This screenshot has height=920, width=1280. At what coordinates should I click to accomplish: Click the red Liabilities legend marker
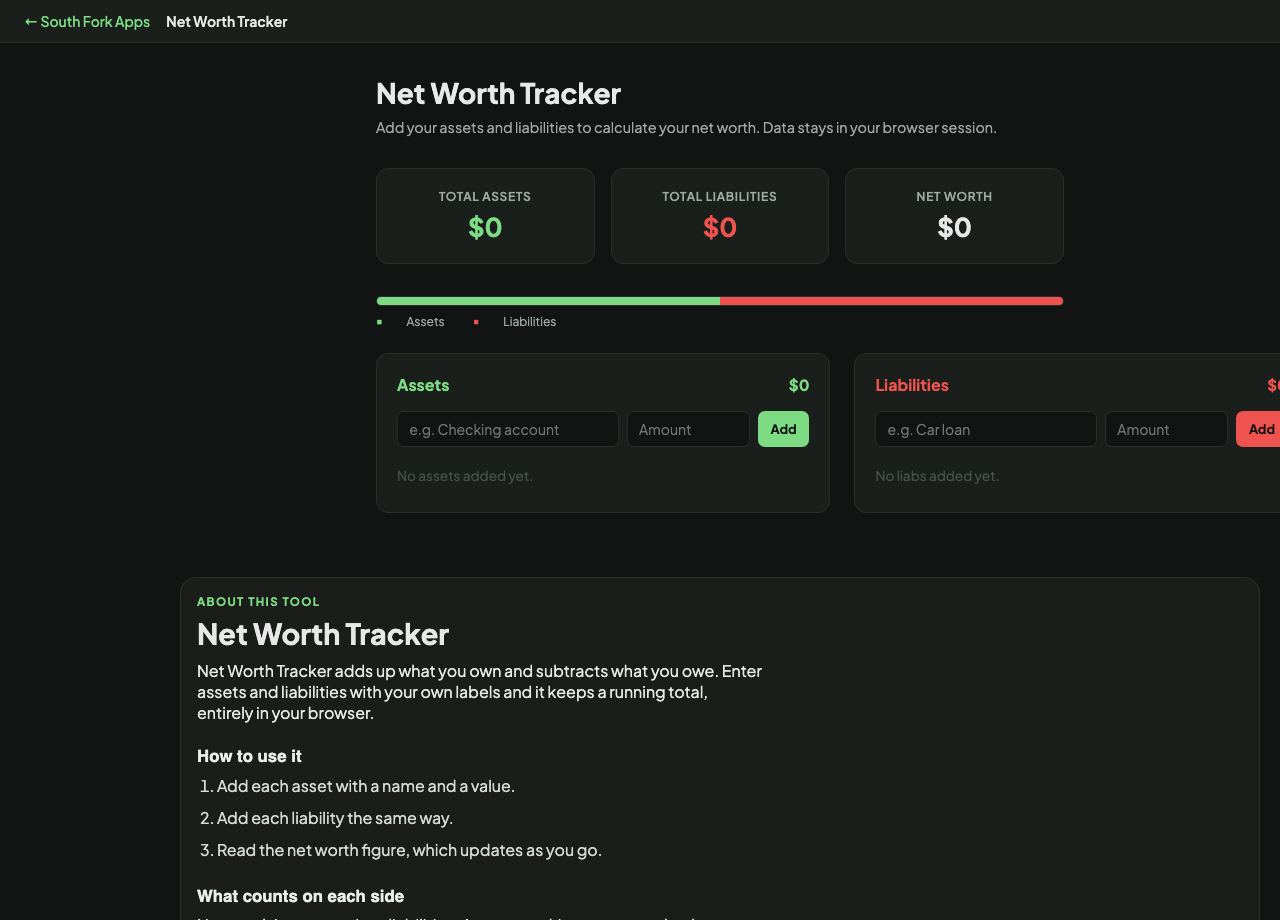[x=476, y=322]
